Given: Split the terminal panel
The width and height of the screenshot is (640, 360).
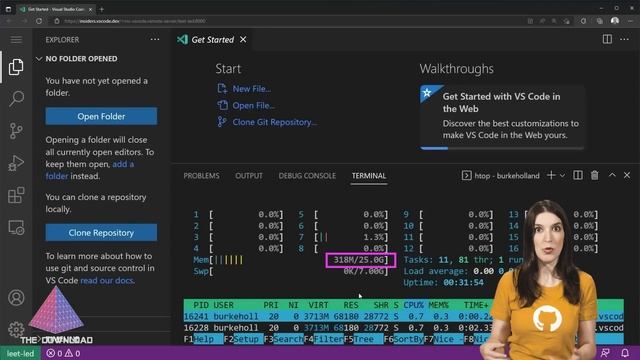Looking at the screenshot, I should 578,175.
